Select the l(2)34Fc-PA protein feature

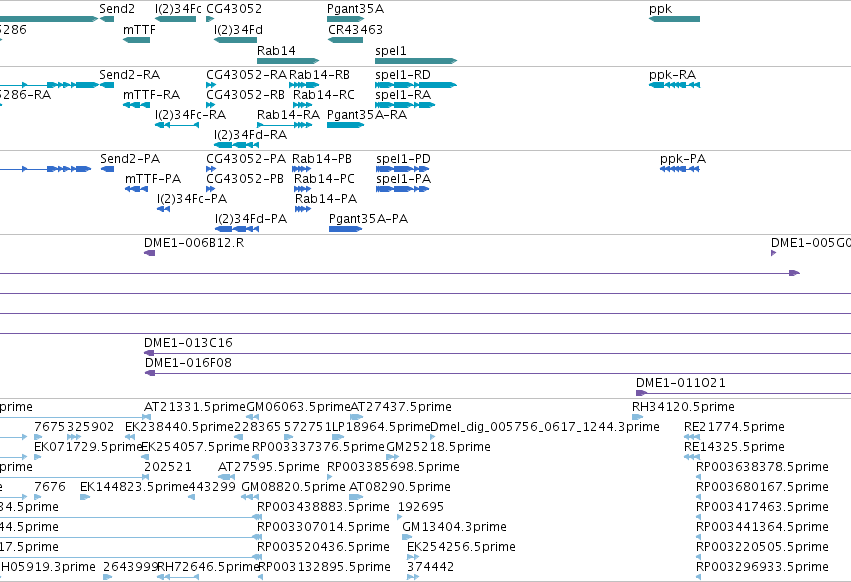(163, 209)
